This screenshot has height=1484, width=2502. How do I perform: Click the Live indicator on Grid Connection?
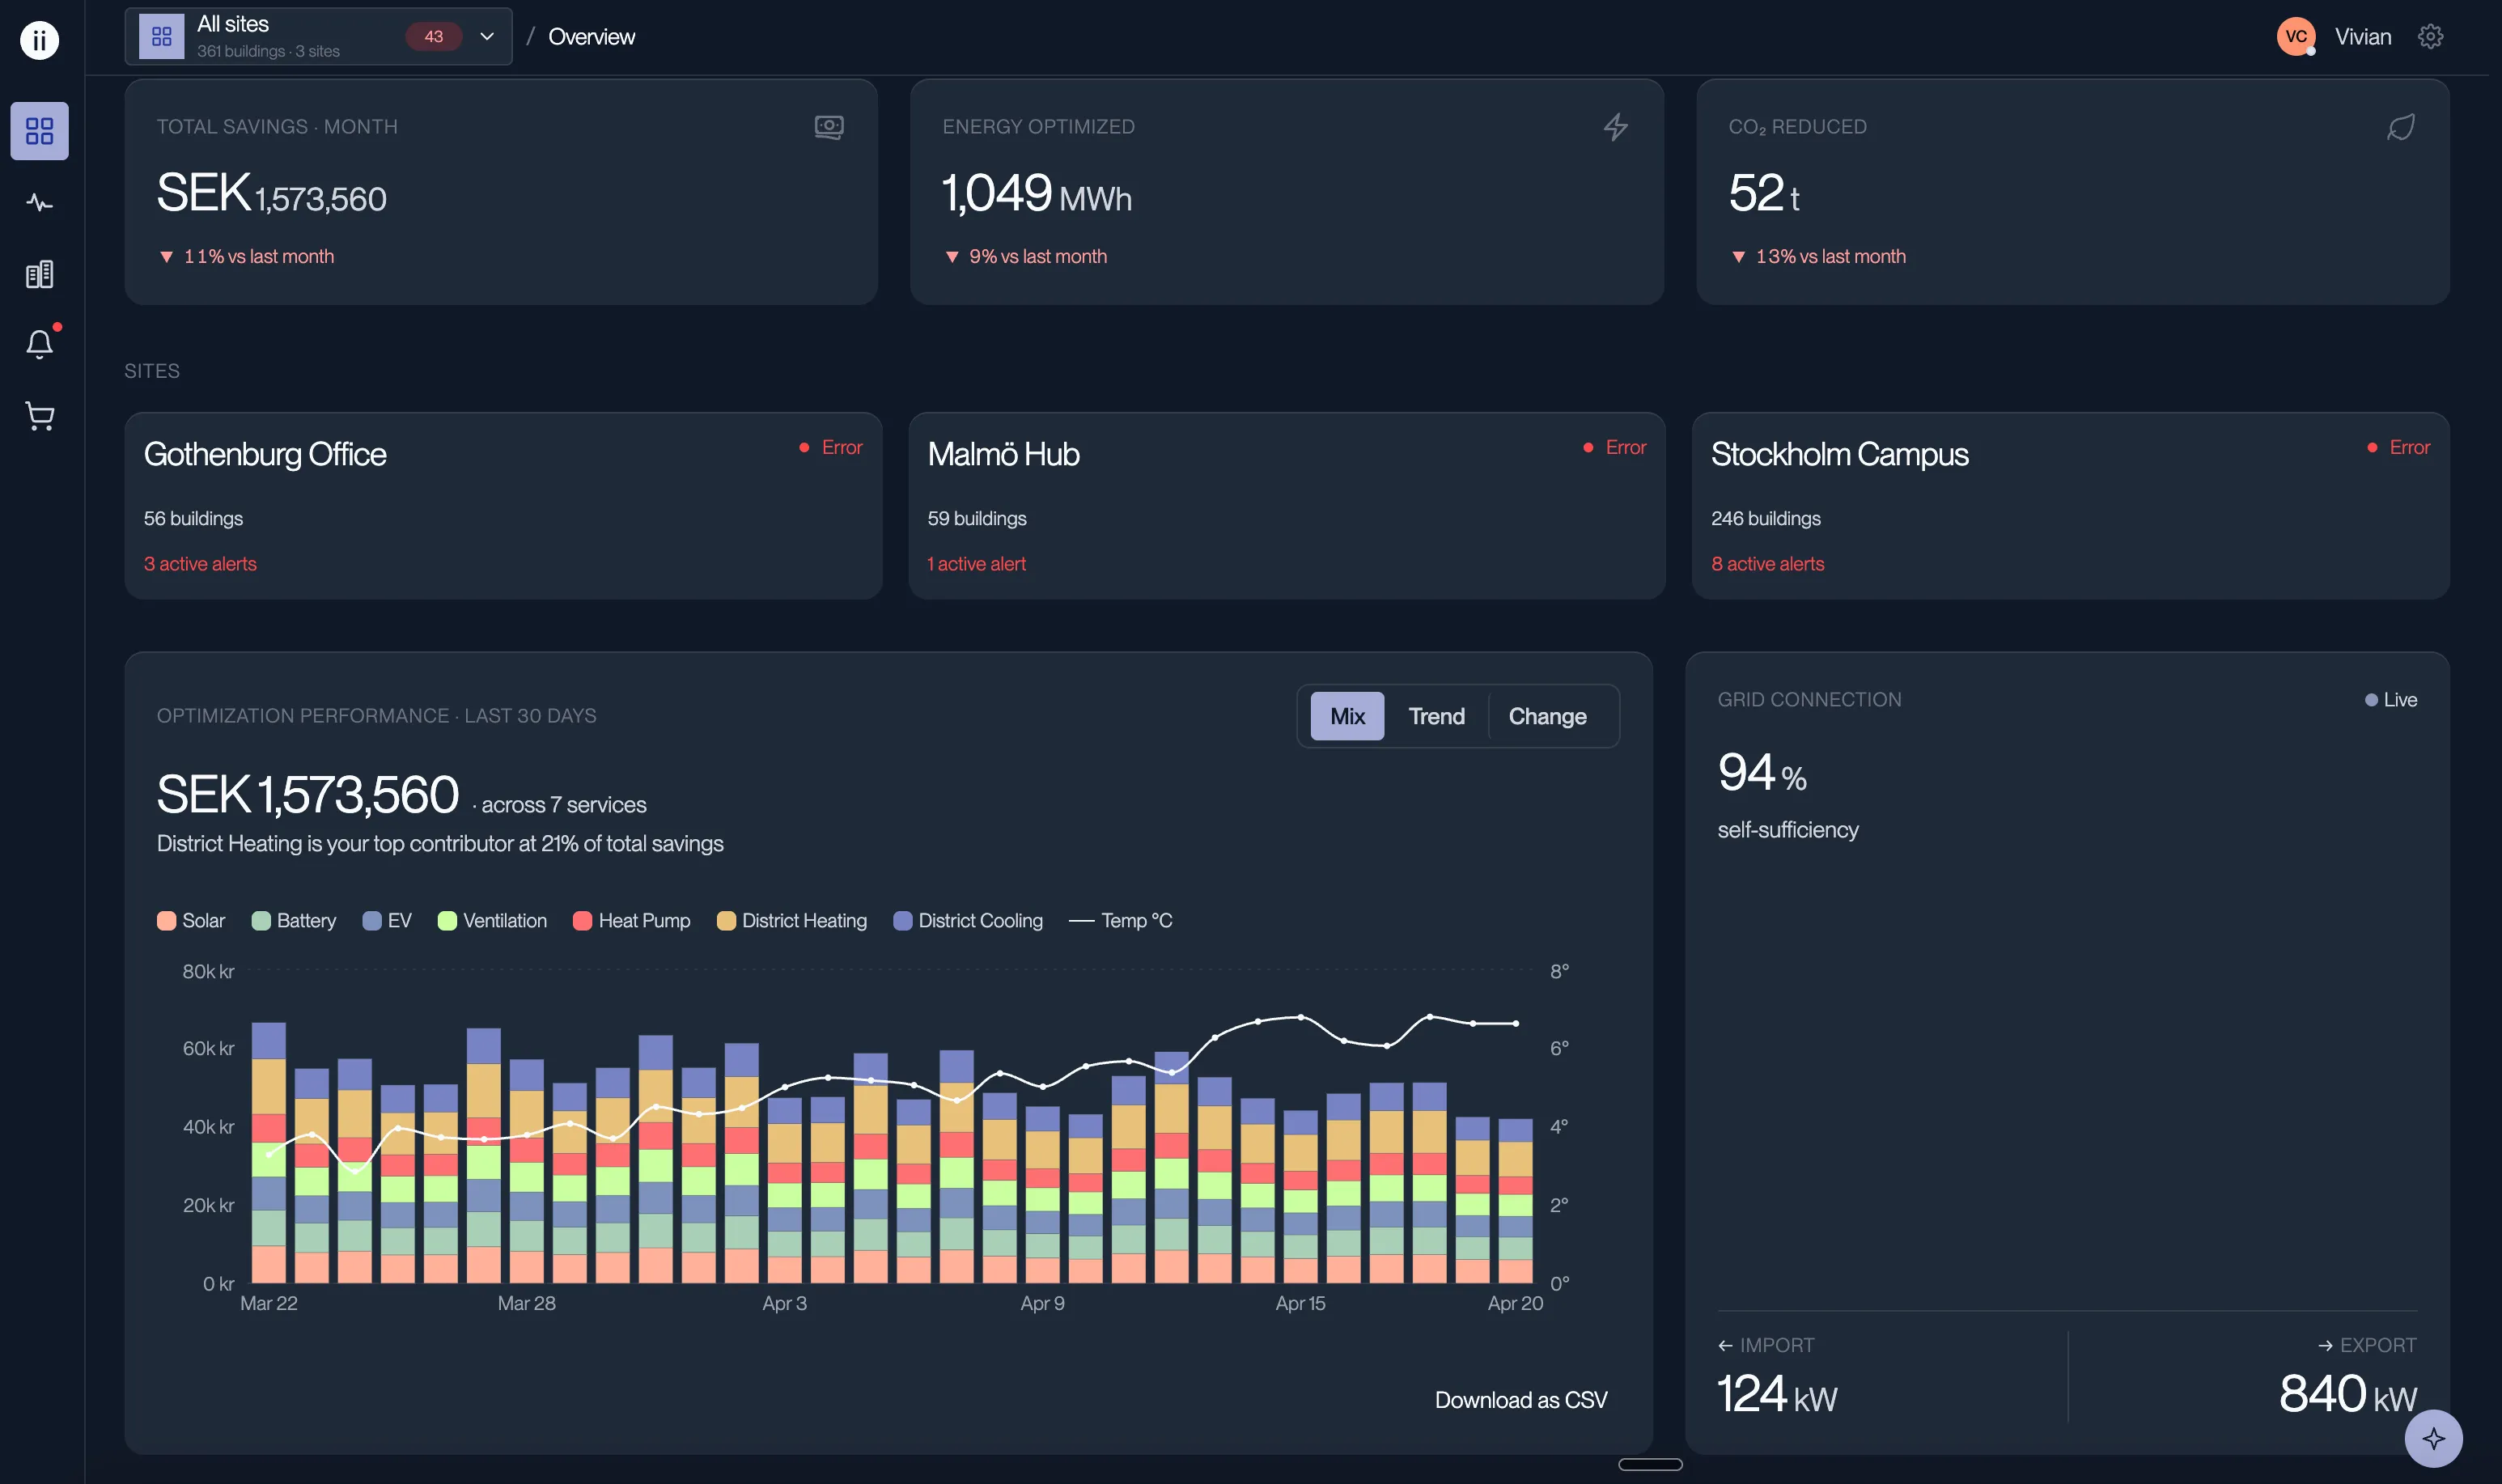(2391, 700)
